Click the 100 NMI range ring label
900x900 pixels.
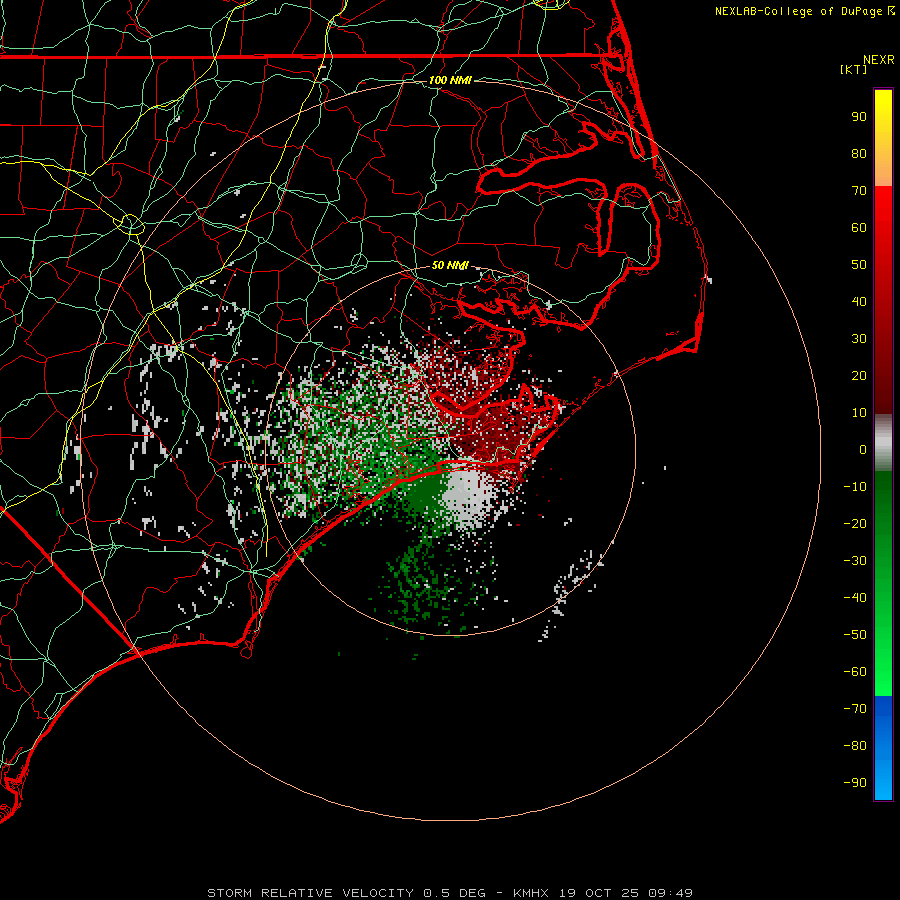point(449,80)
